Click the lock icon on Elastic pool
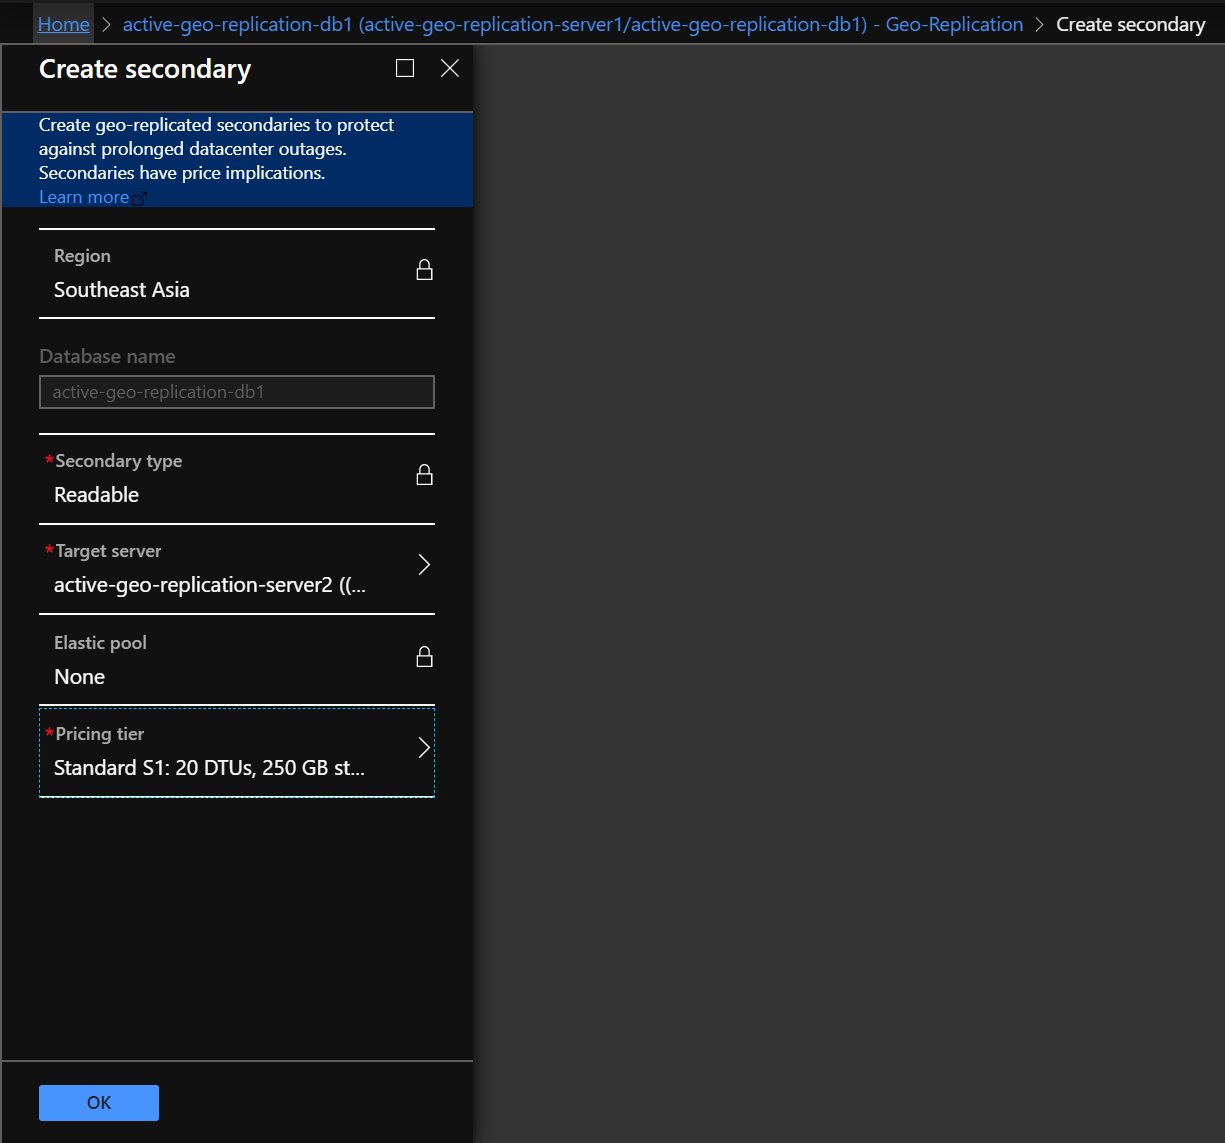 coord(424,656)
